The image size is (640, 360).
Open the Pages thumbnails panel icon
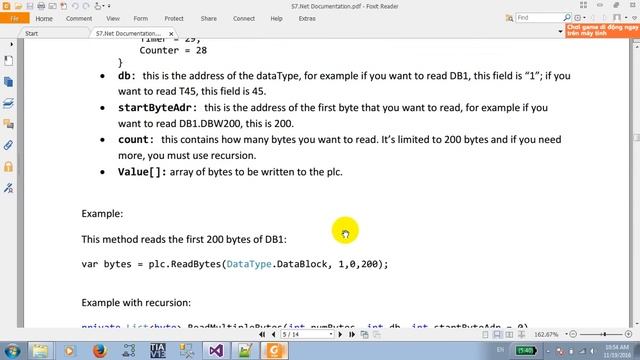8,82
